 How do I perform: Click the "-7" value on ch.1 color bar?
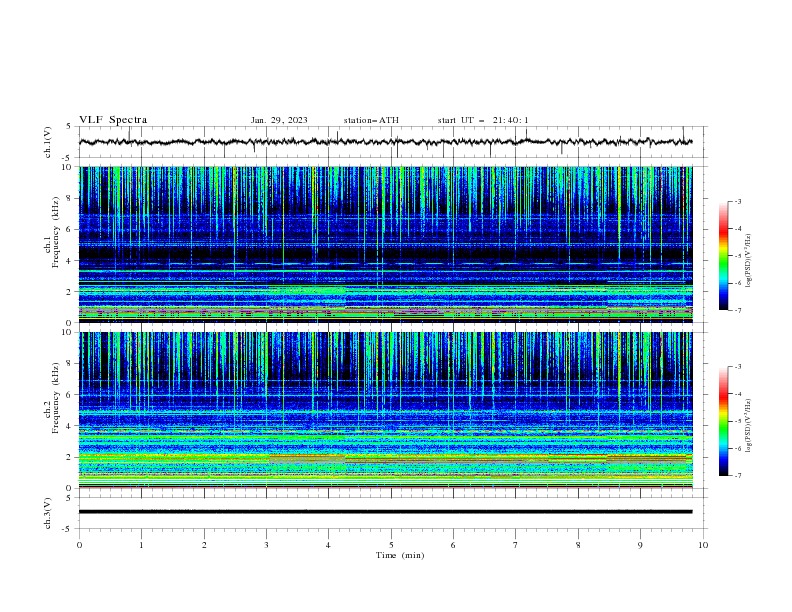(738, 310)
